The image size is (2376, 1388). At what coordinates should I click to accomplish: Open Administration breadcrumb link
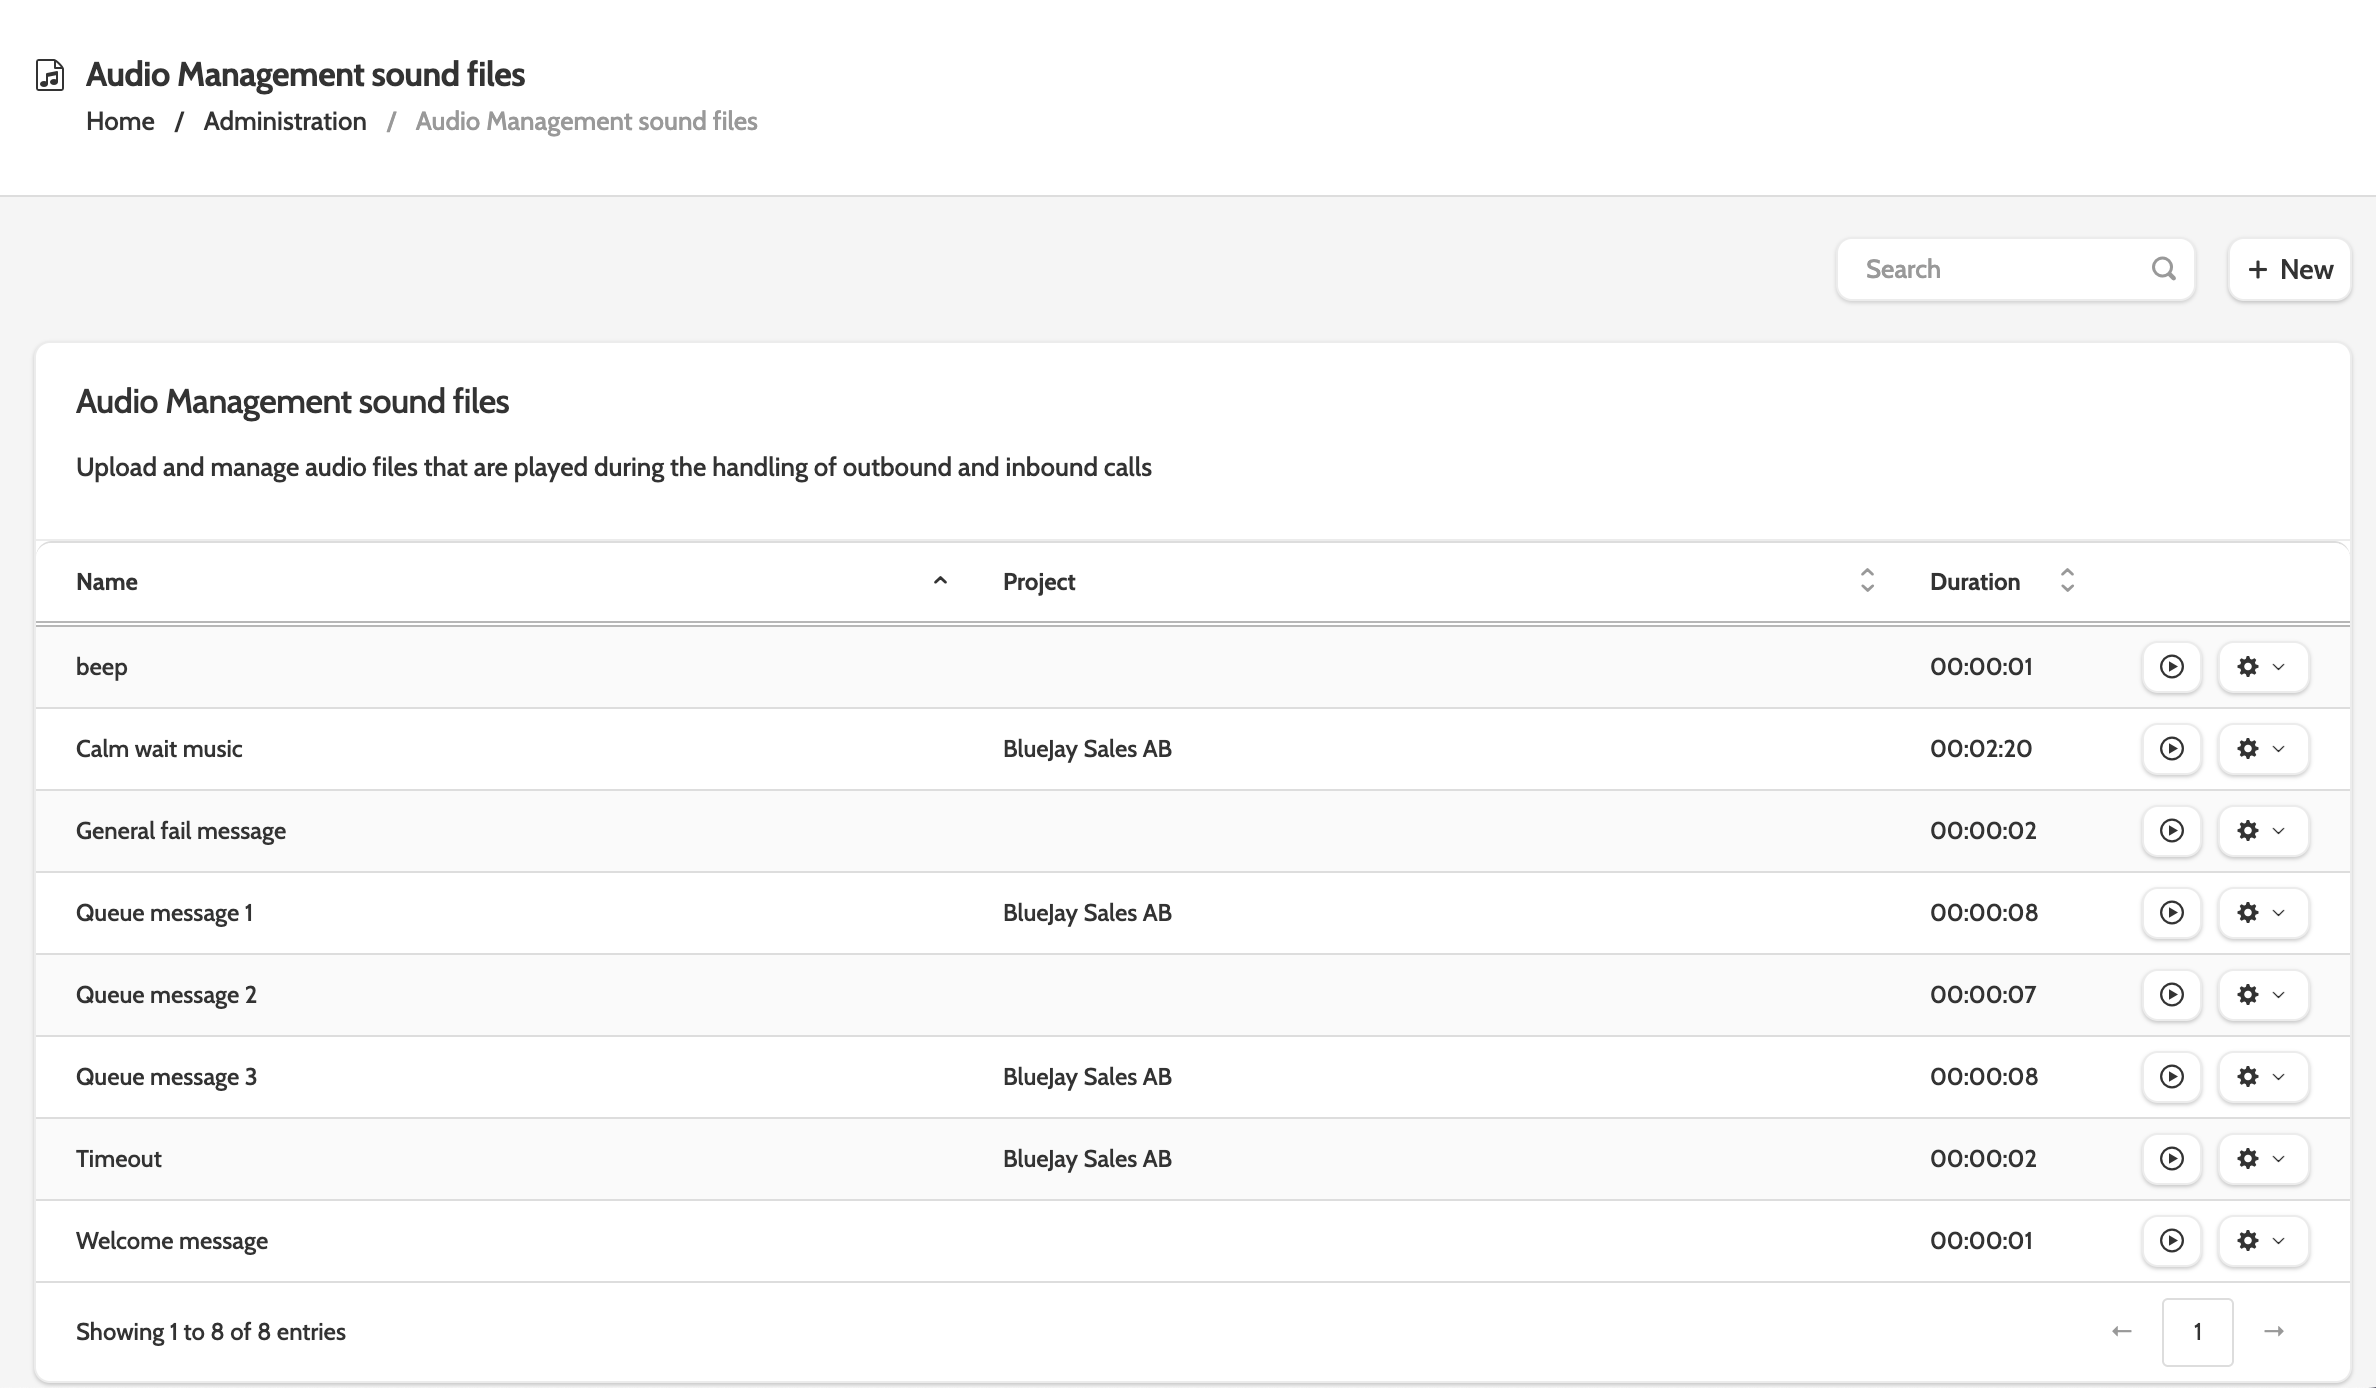tap(285, 122)
